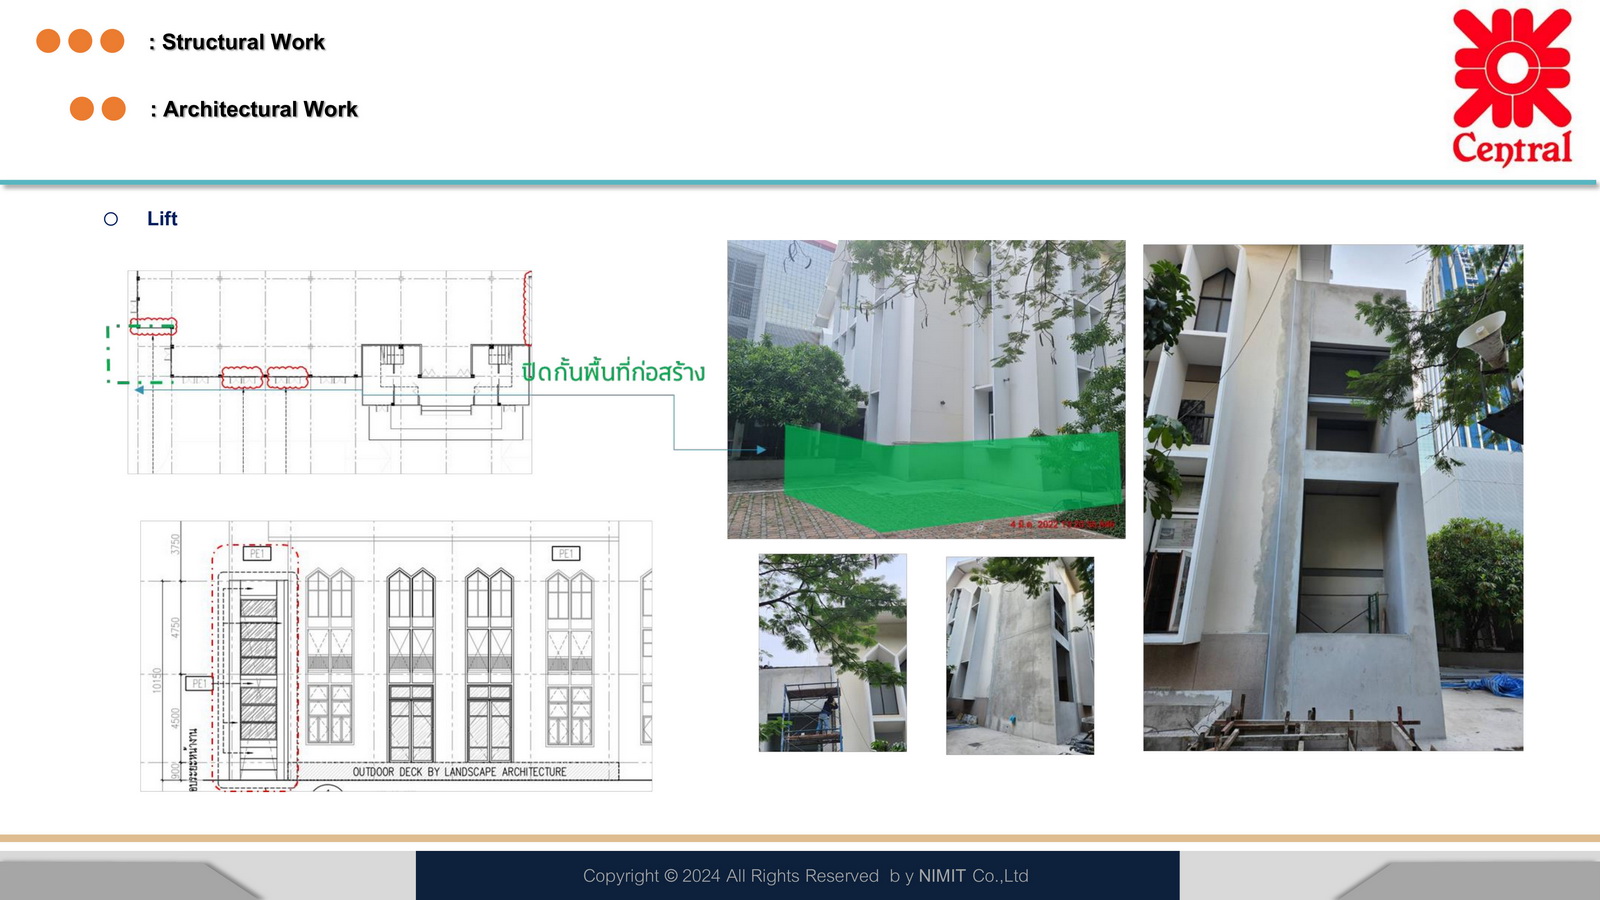Image resolution: width=1600 pixels, height=900 pixels.
Task: Select the loudspeaker horn in the right photo
Action: pos(1485,336)
